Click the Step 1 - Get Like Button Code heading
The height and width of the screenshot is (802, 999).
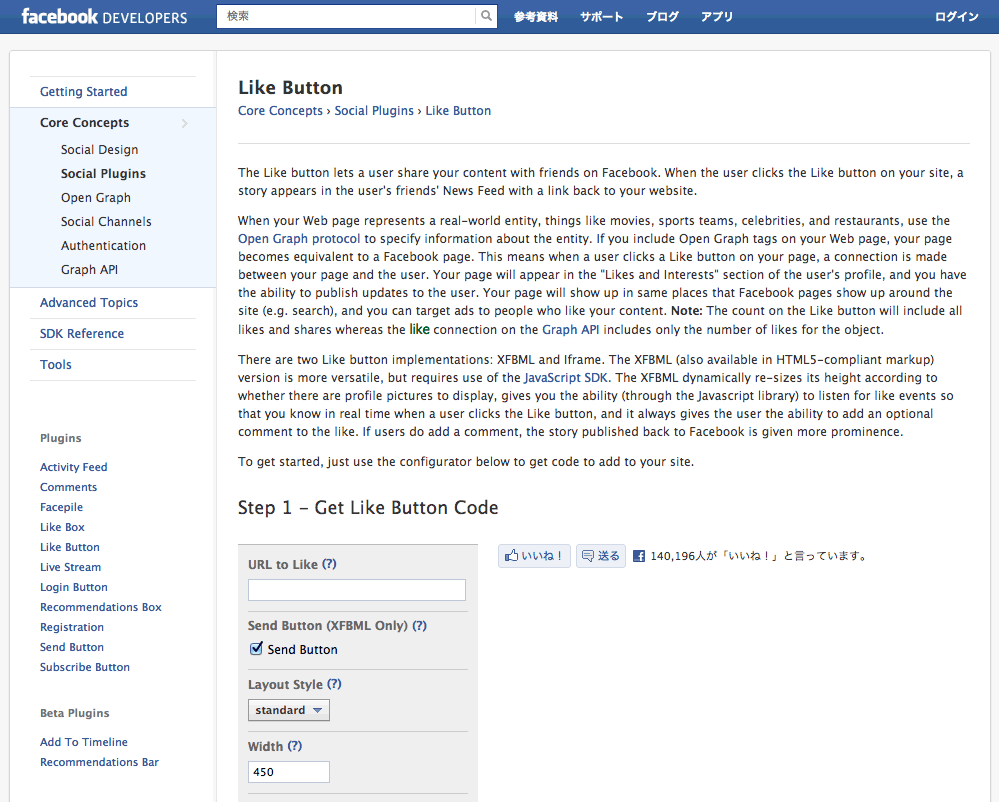[368, 508]
